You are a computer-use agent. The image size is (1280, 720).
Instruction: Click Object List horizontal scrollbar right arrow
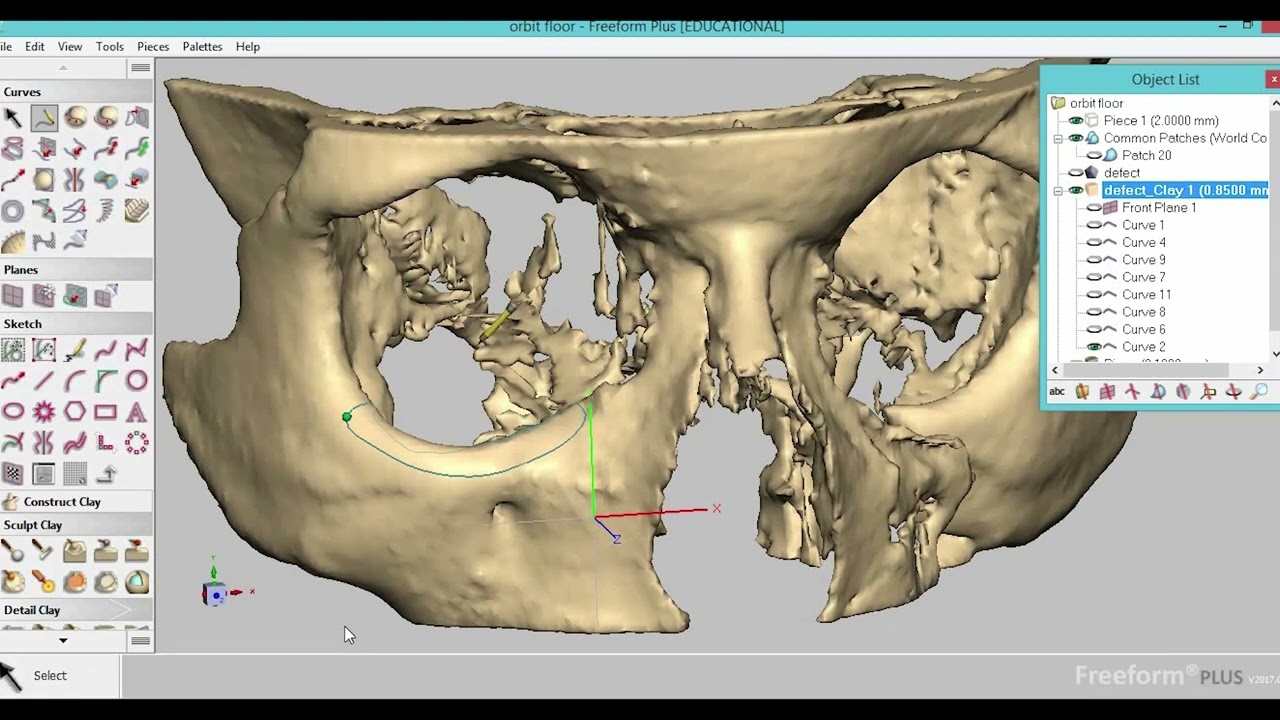point(1260,370)
